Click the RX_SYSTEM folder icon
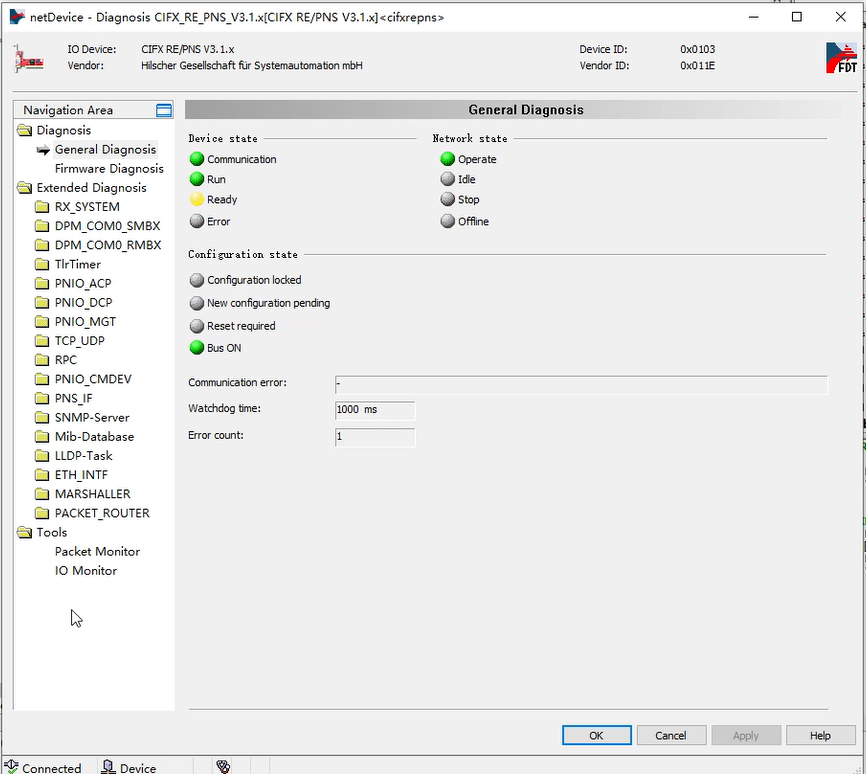 point(42,207)
